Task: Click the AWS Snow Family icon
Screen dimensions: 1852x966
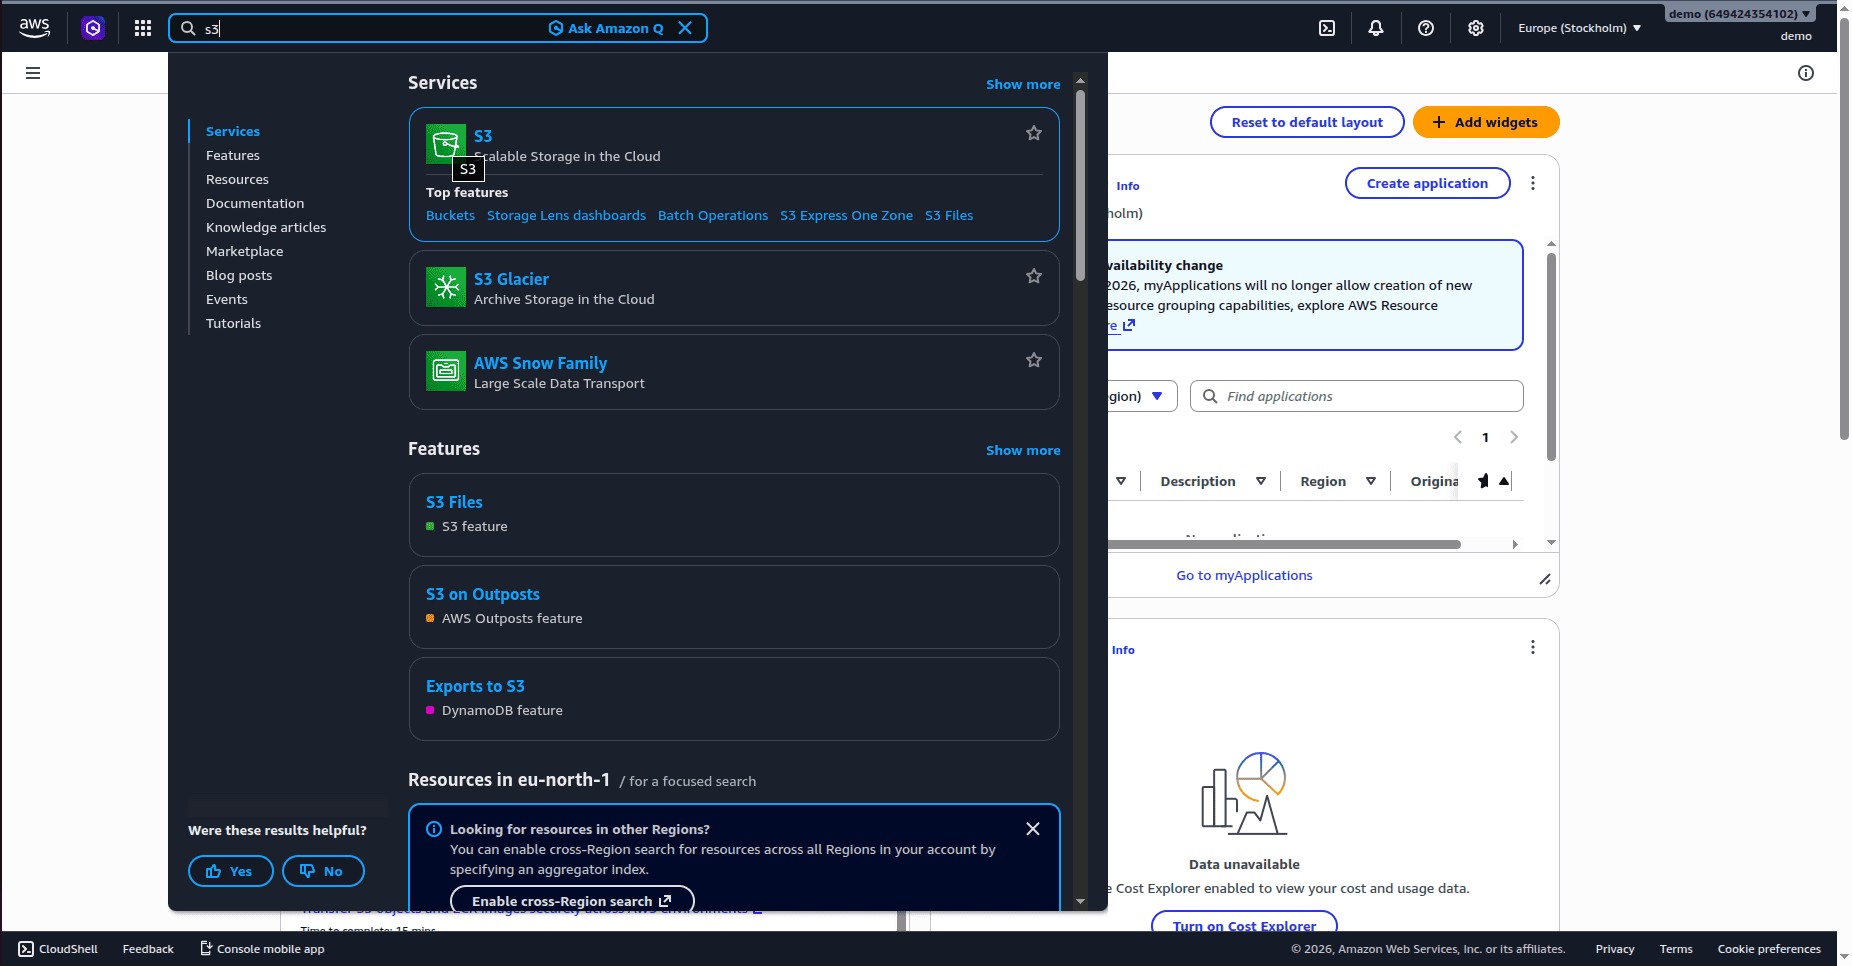Action: point(446,371)
